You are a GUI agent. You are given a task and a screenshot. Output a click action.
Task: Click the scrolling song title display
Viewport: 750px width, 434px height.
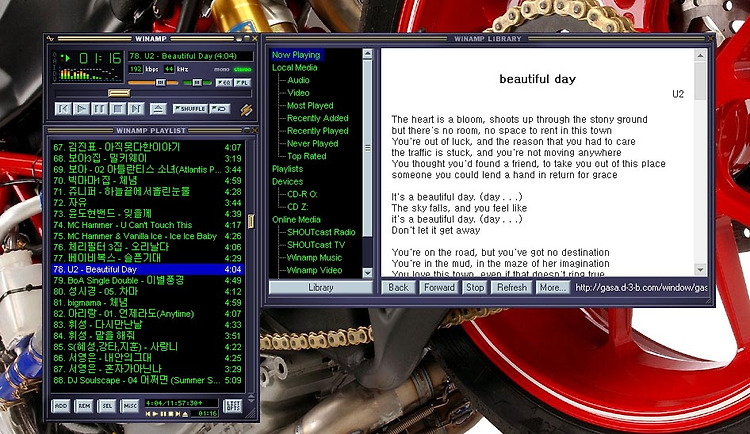point(190,56)
